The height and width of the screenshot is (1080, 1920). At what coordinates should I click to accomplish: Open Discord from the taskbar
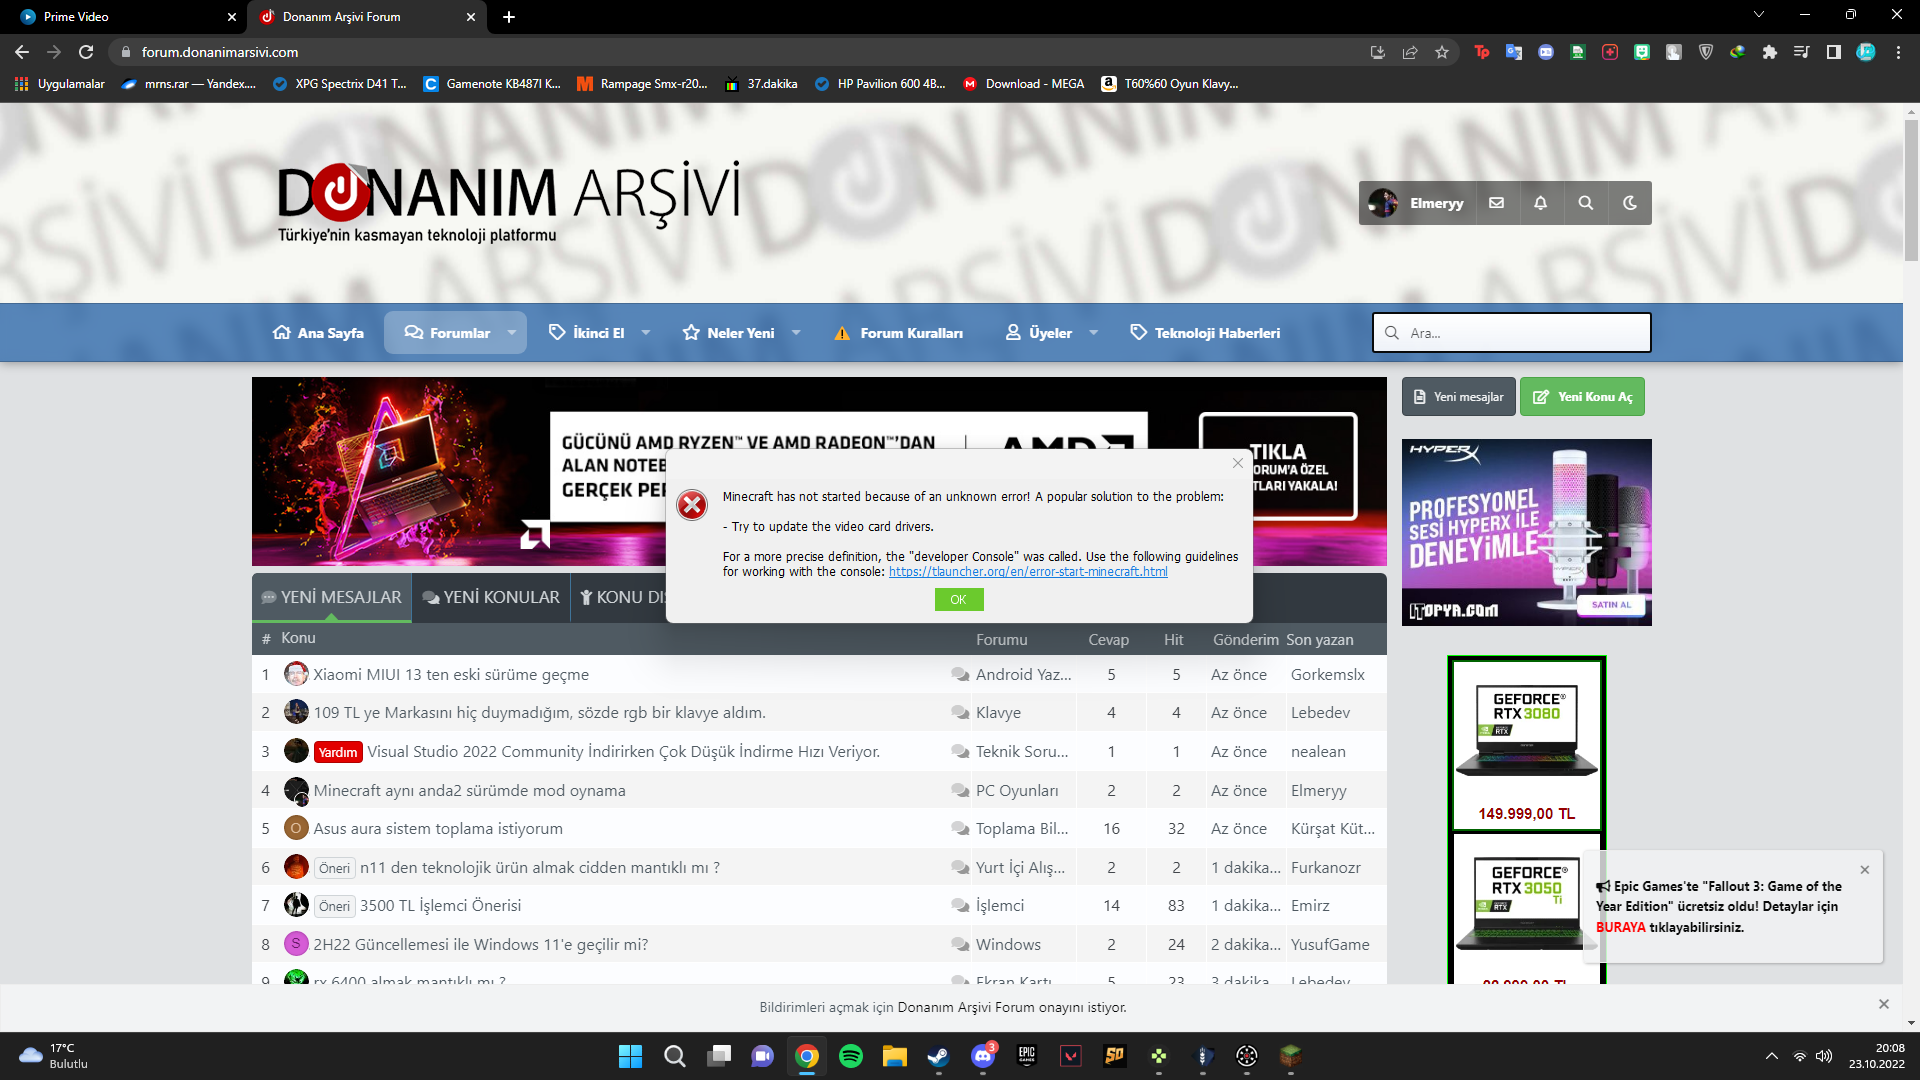(x=983, y=1056)
